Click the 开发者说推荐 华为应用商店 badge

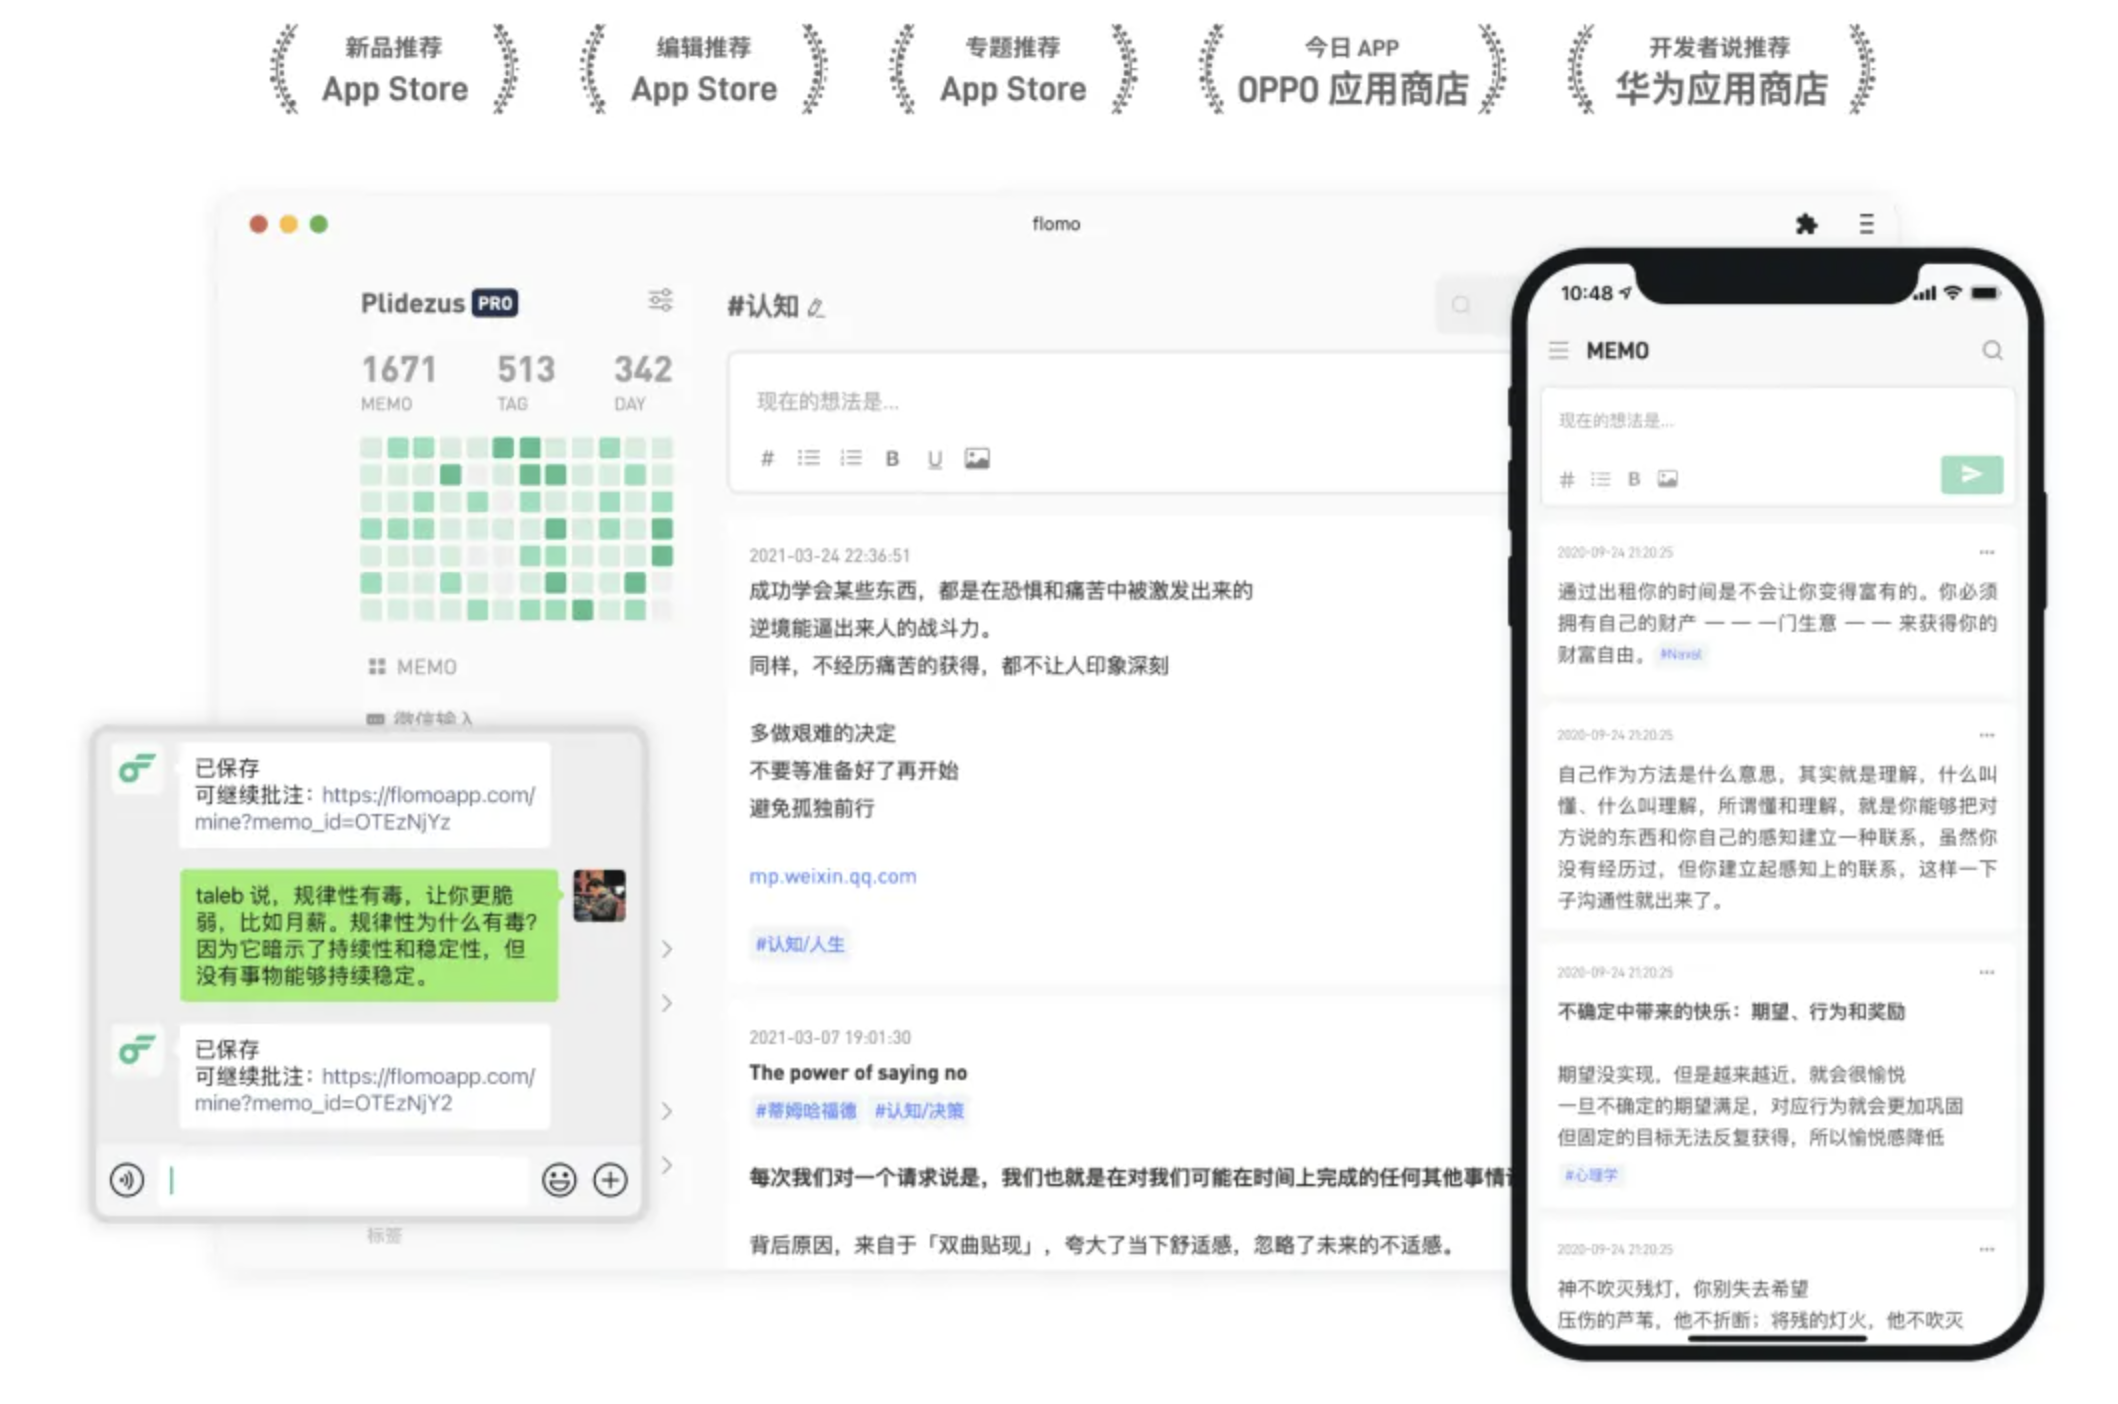point(1720,70)
